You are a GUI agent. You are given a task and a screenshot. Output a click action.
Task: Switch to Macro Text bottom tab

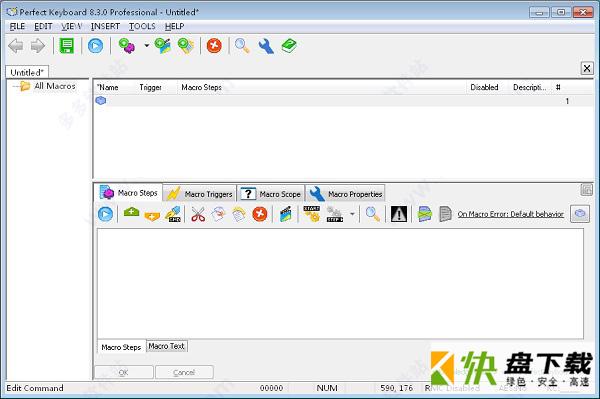click(x=166, y=346)
